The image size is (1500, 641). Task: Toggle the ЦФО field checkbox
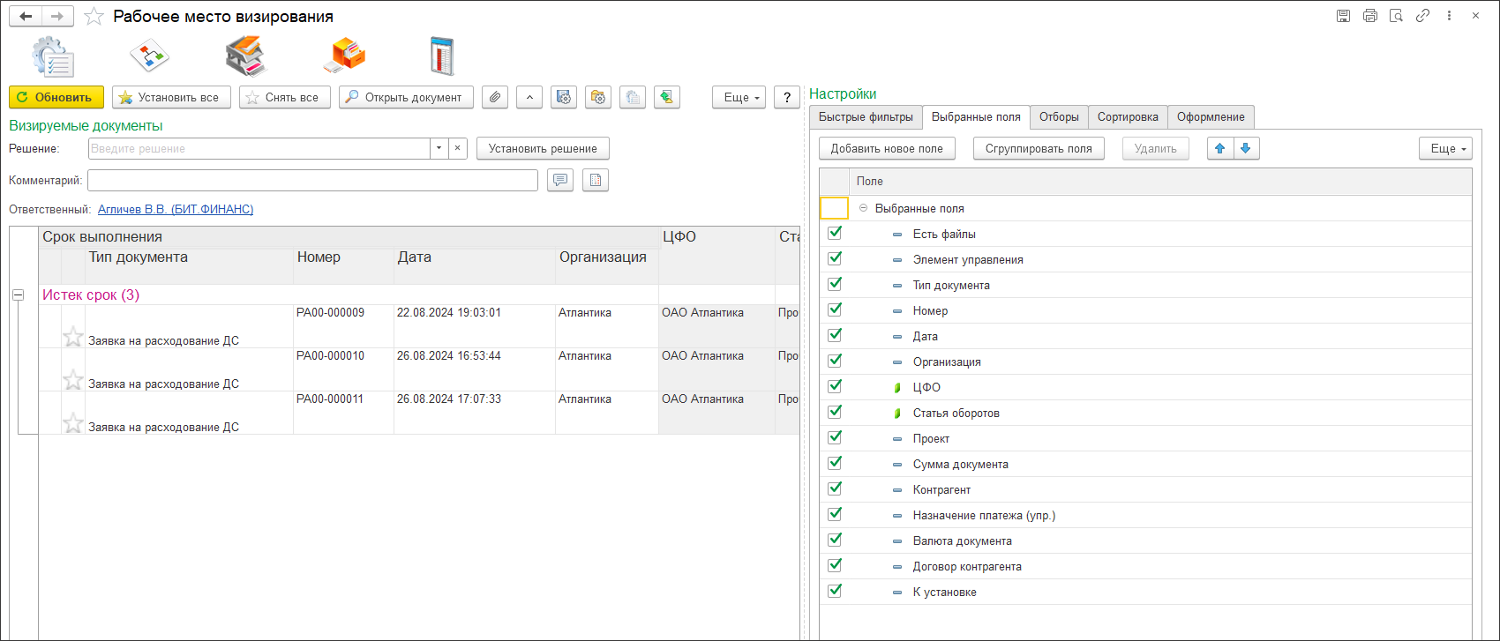pos(835,386)
